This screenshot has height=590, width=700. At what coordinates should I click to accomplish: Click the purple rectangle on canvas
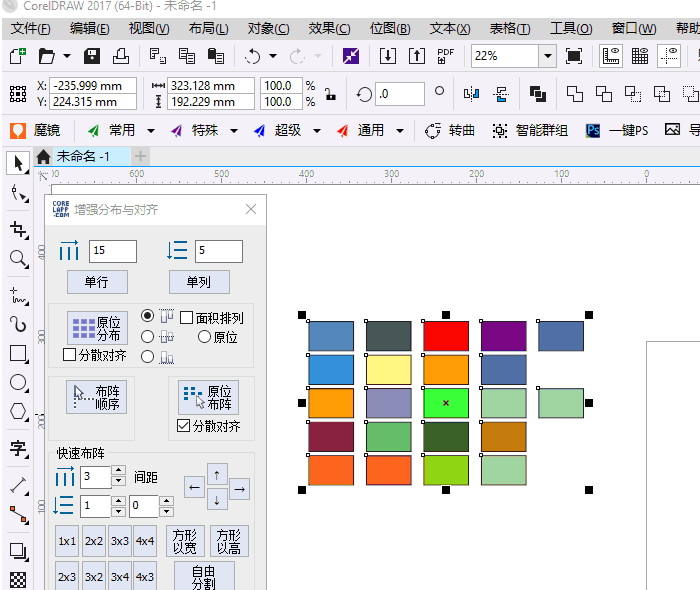(x=504, y=336)
